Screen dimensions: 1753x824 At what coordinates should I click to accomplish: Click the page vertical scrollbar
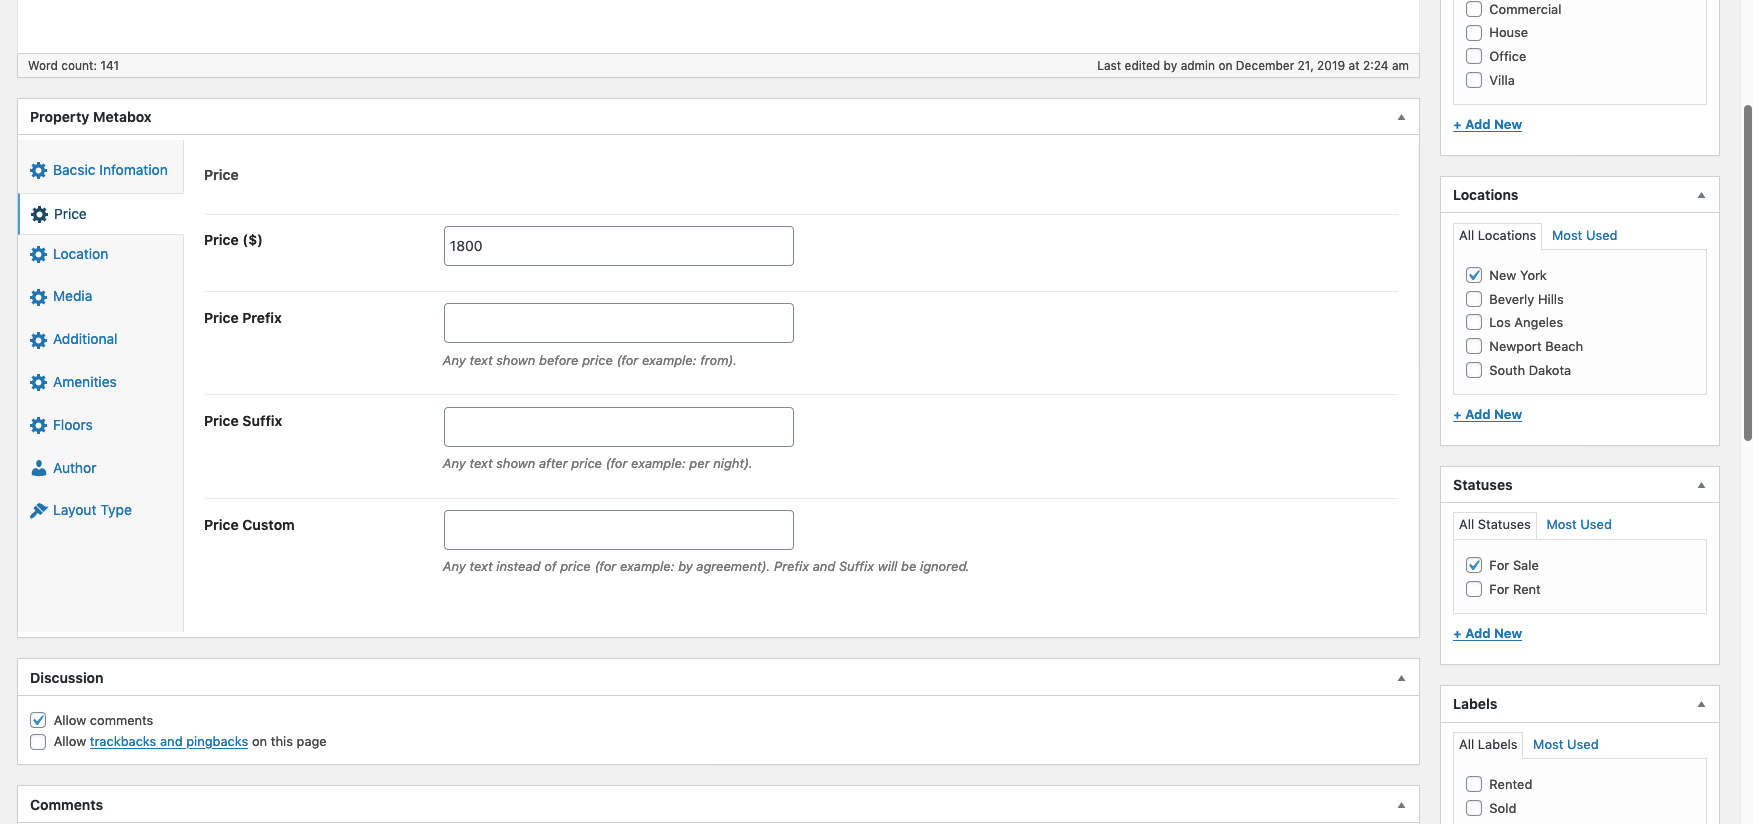(1747, 270)
